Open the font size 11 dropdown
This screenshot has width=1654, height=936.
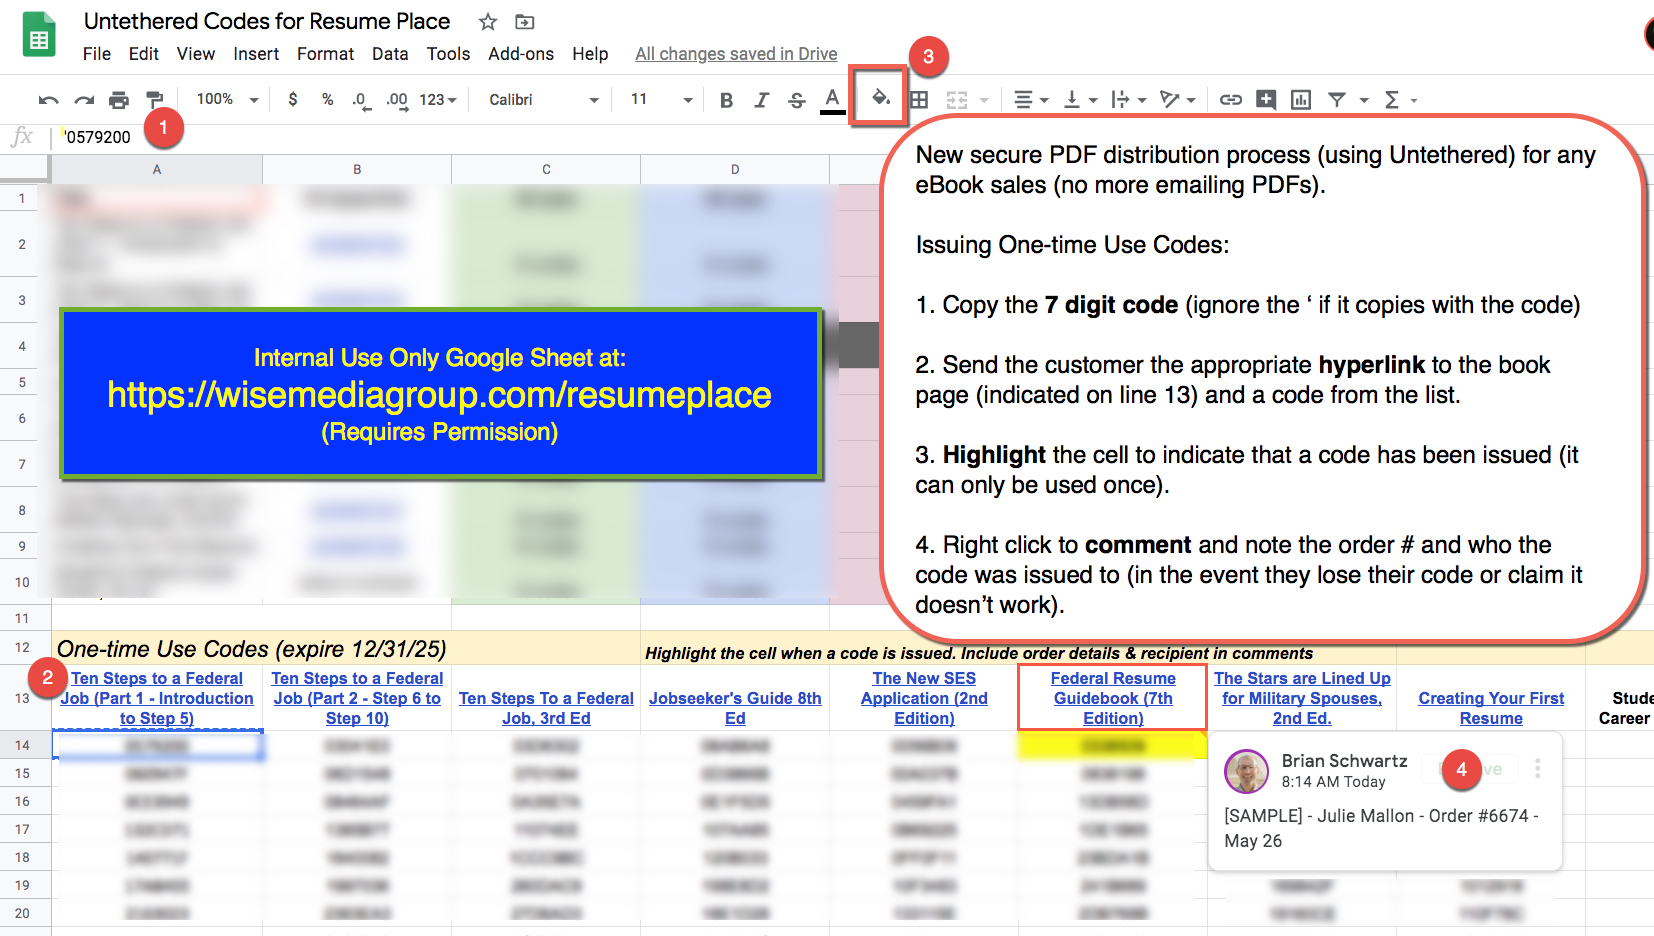pos(661,99)
